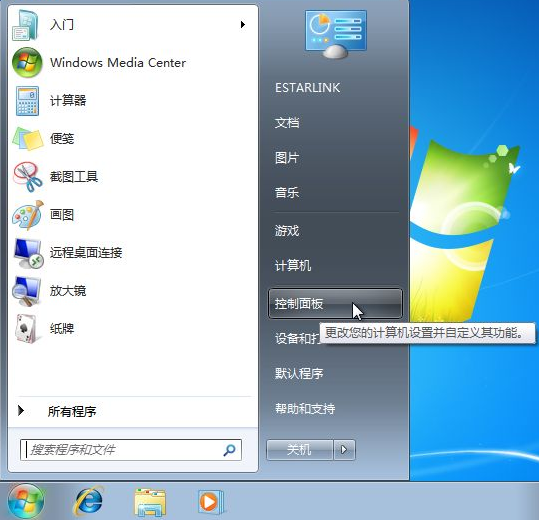Focus the 搜索程序和文件 search box
Viewport: 539px width, 520px height.
tap(131, 450)
